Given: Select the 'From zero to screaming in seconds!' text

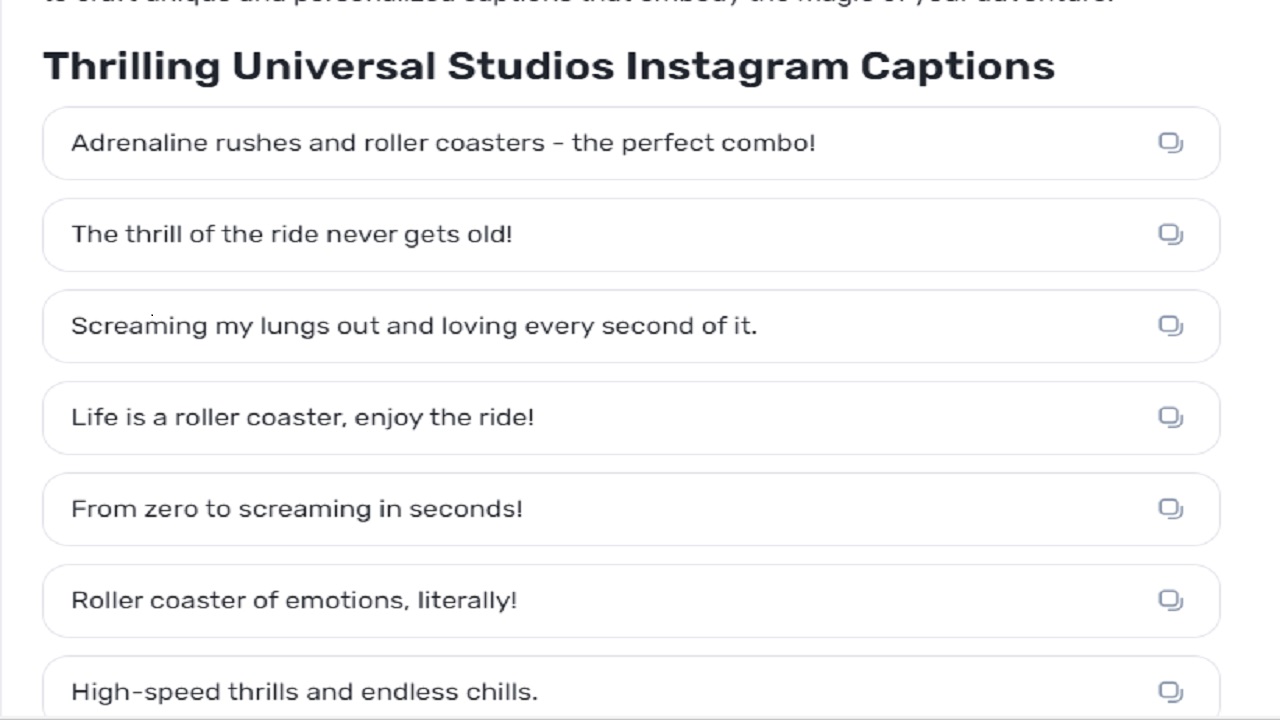Looking at the screenshot, I should [296, 509].
